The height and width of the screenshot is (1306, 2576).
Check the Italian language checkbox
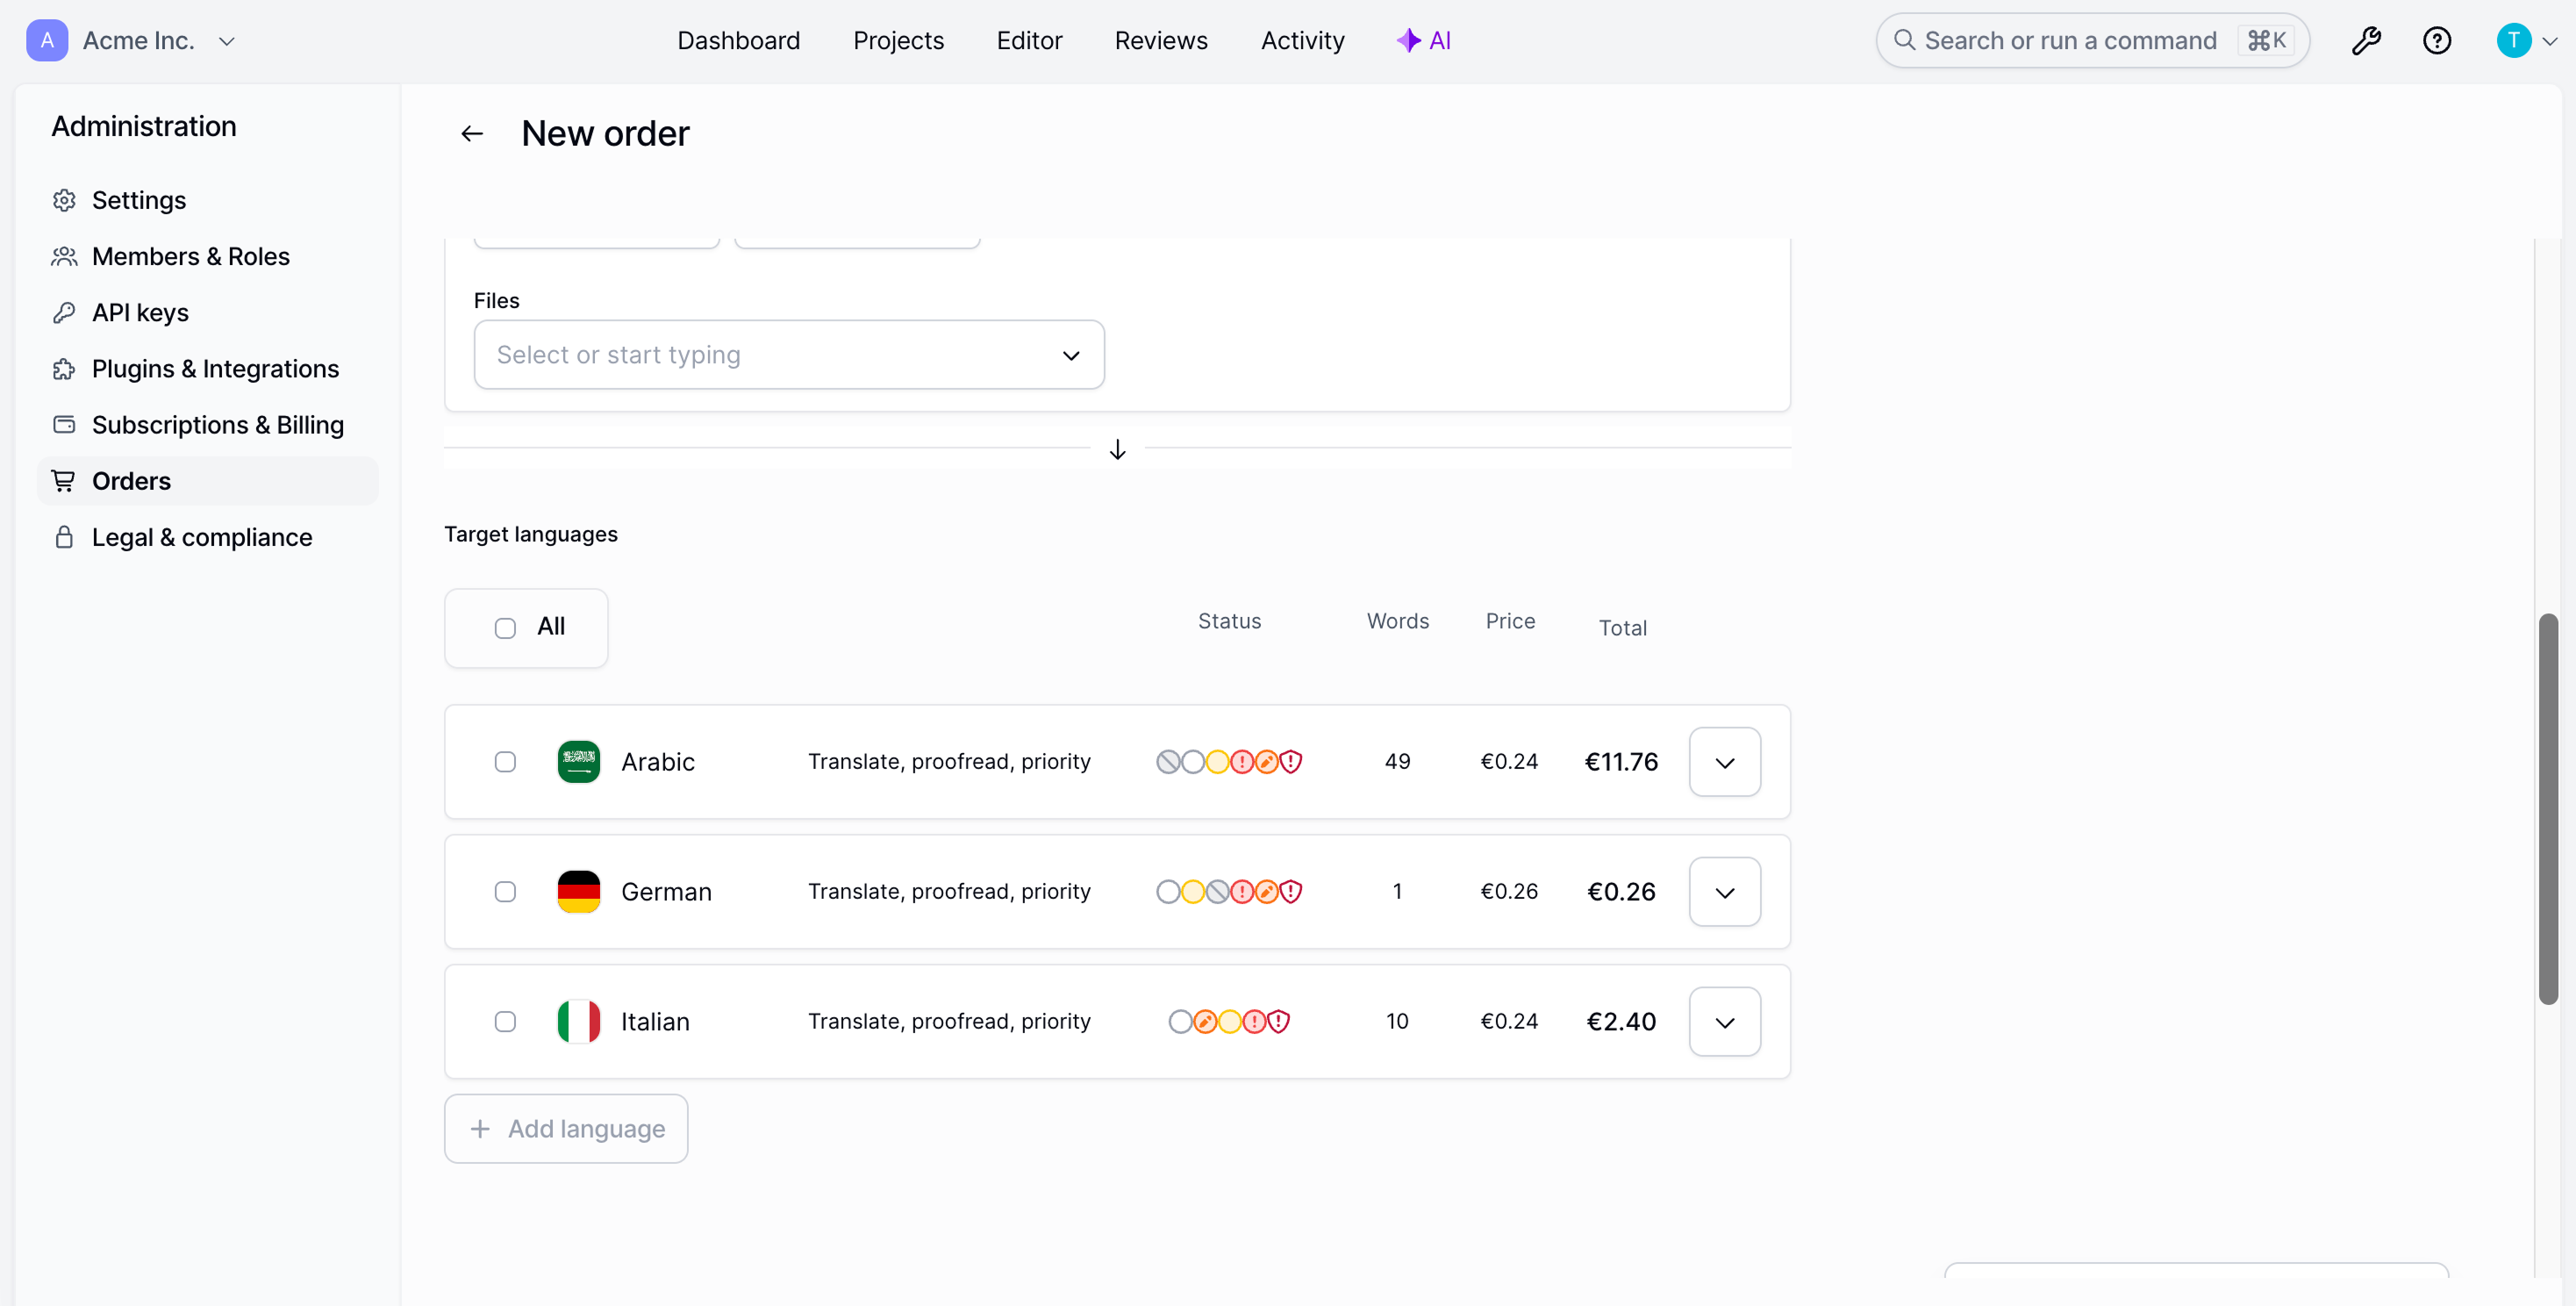[505, 1022]
